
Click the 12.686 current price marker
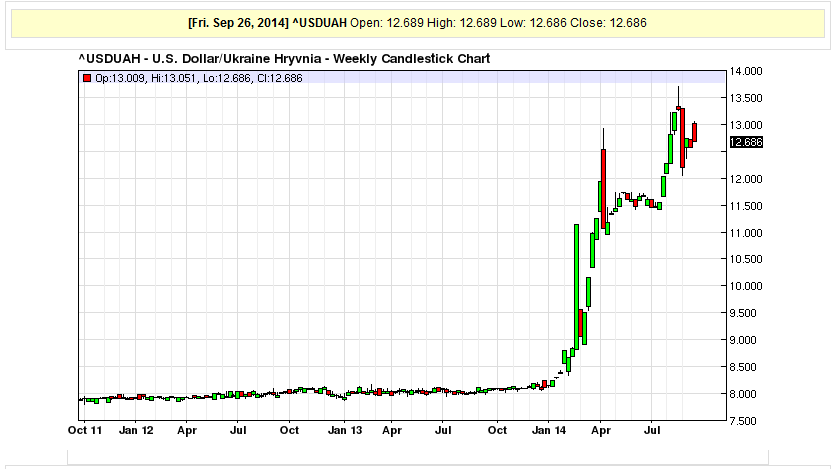pos(746,142)
